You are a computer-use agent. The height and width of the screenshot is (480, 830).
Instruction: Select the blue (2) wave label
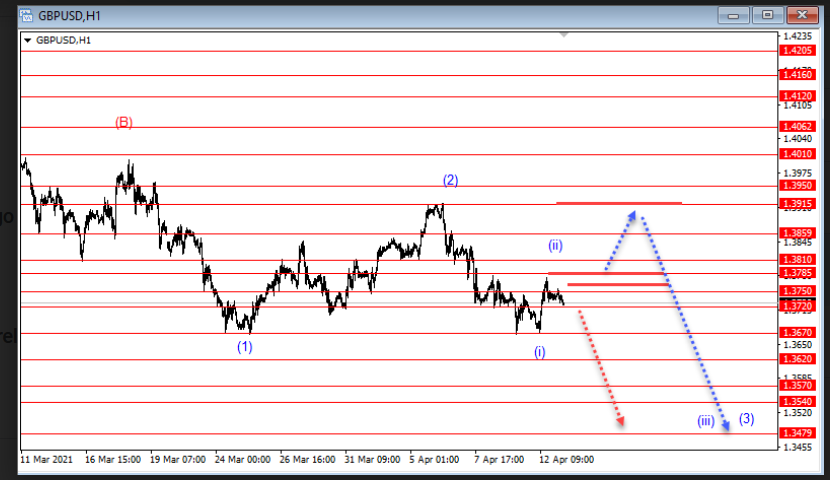pyautogui.click(x=451, y=180)
